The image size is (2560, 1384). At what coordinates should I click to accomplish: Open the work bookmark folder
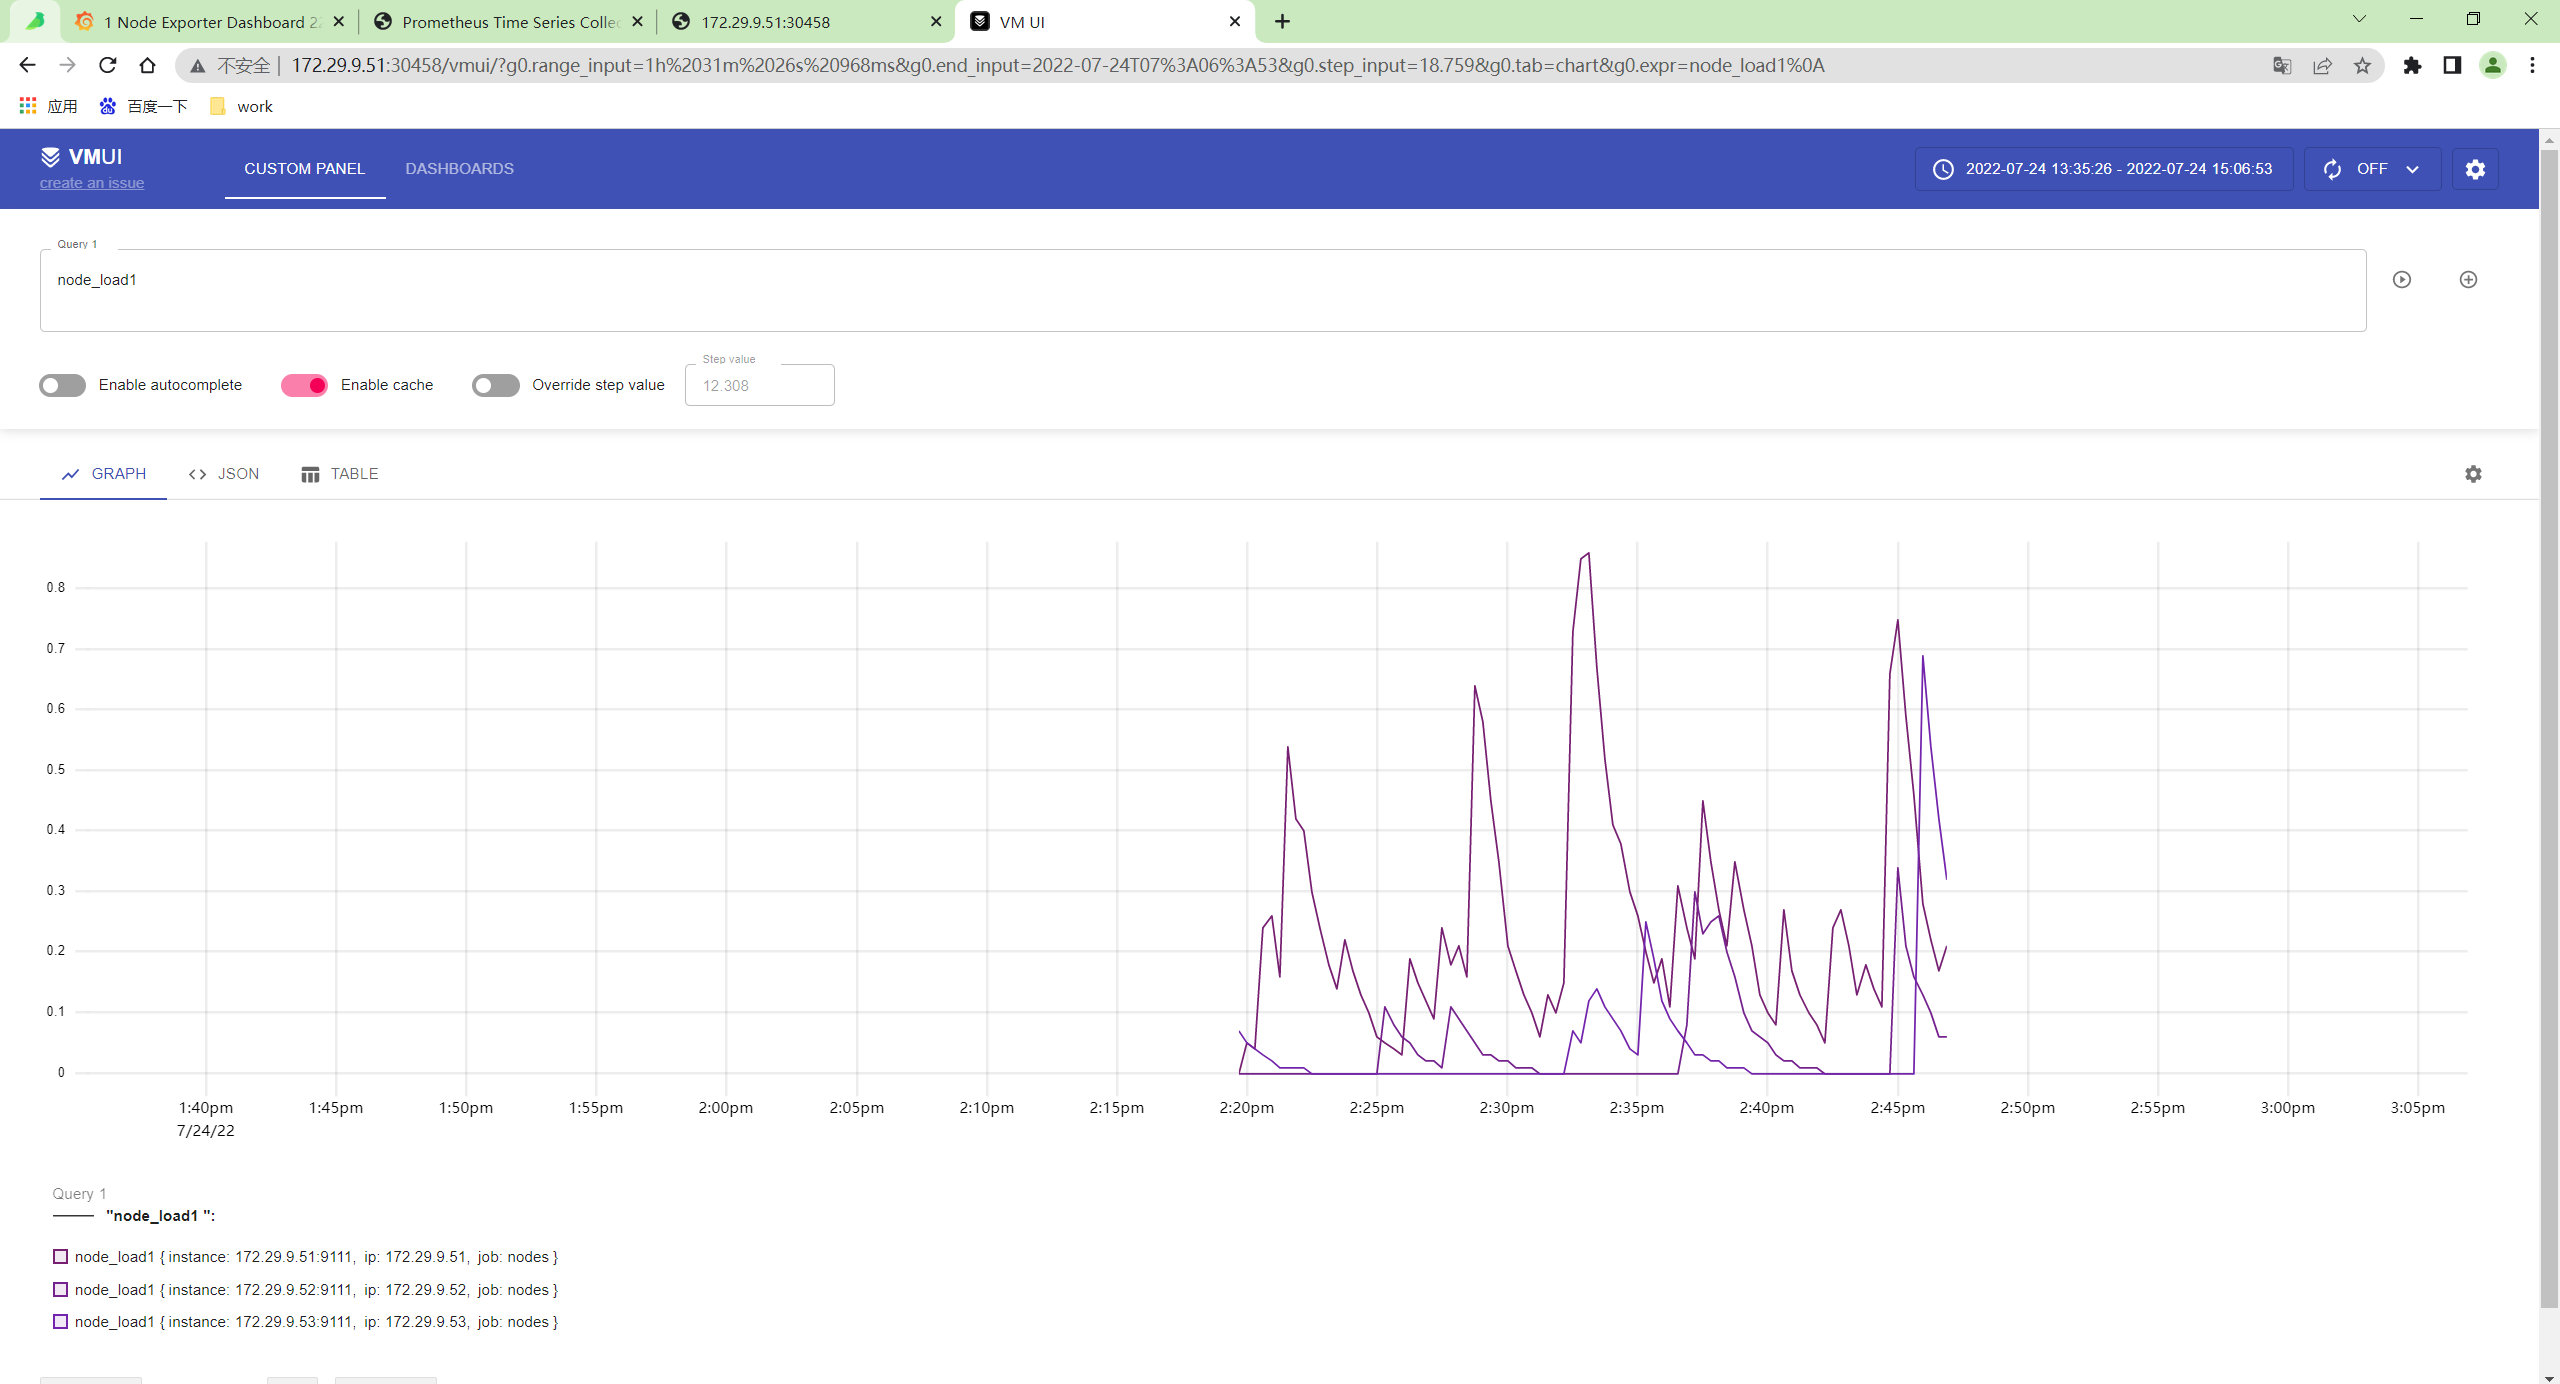pos(242,107)
